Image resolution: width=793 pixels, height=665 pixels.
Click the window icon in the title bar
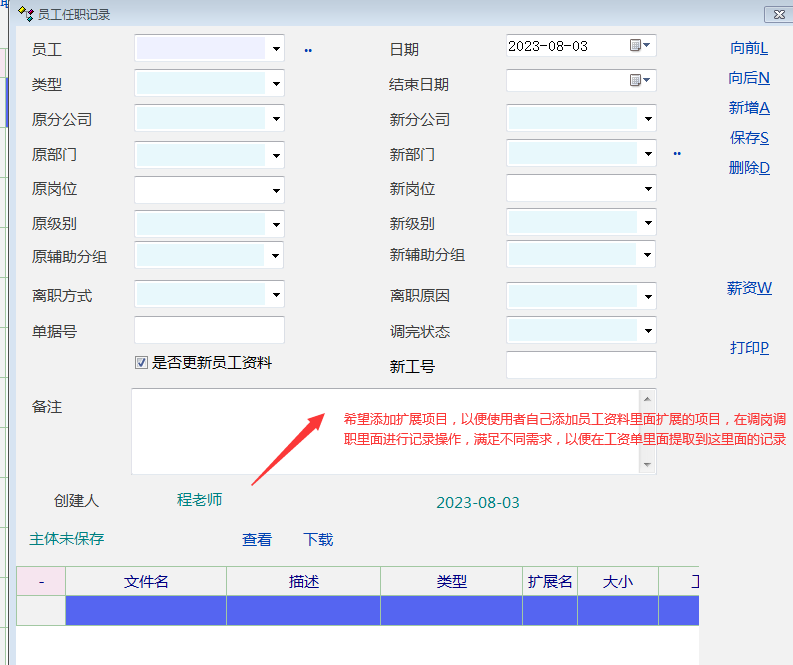(25, 14)
